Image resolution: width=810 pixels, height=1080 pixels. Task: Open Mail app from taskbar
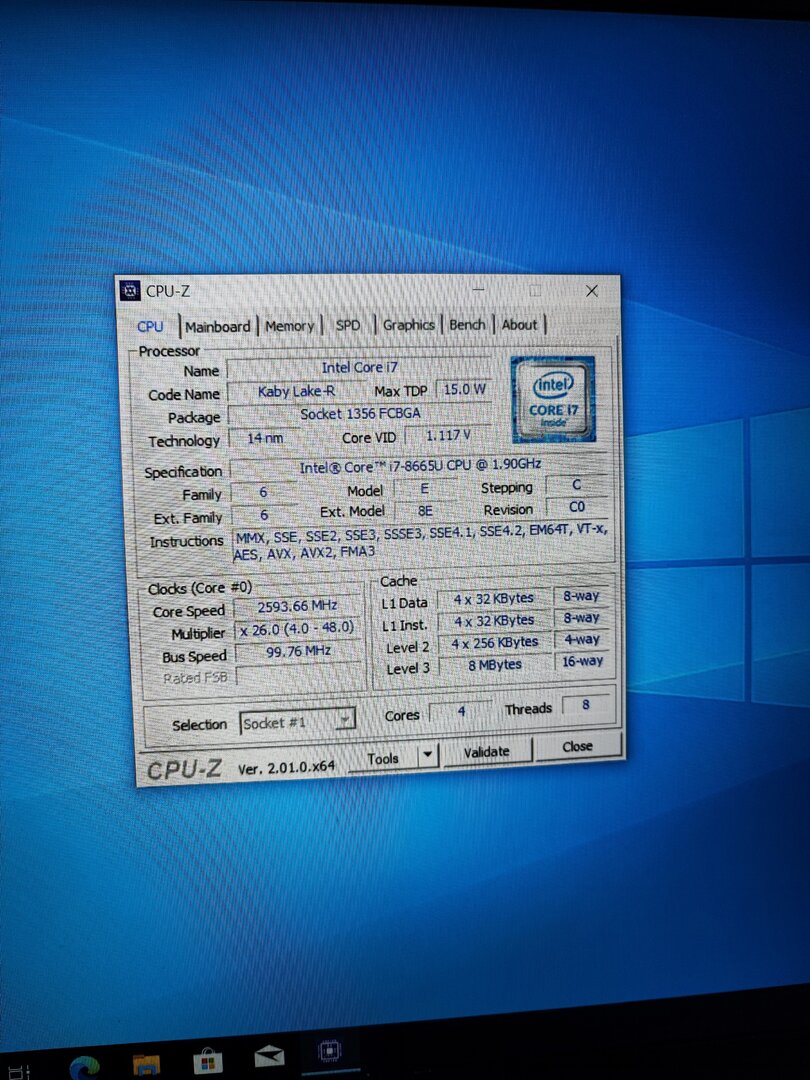[269, 1056]
